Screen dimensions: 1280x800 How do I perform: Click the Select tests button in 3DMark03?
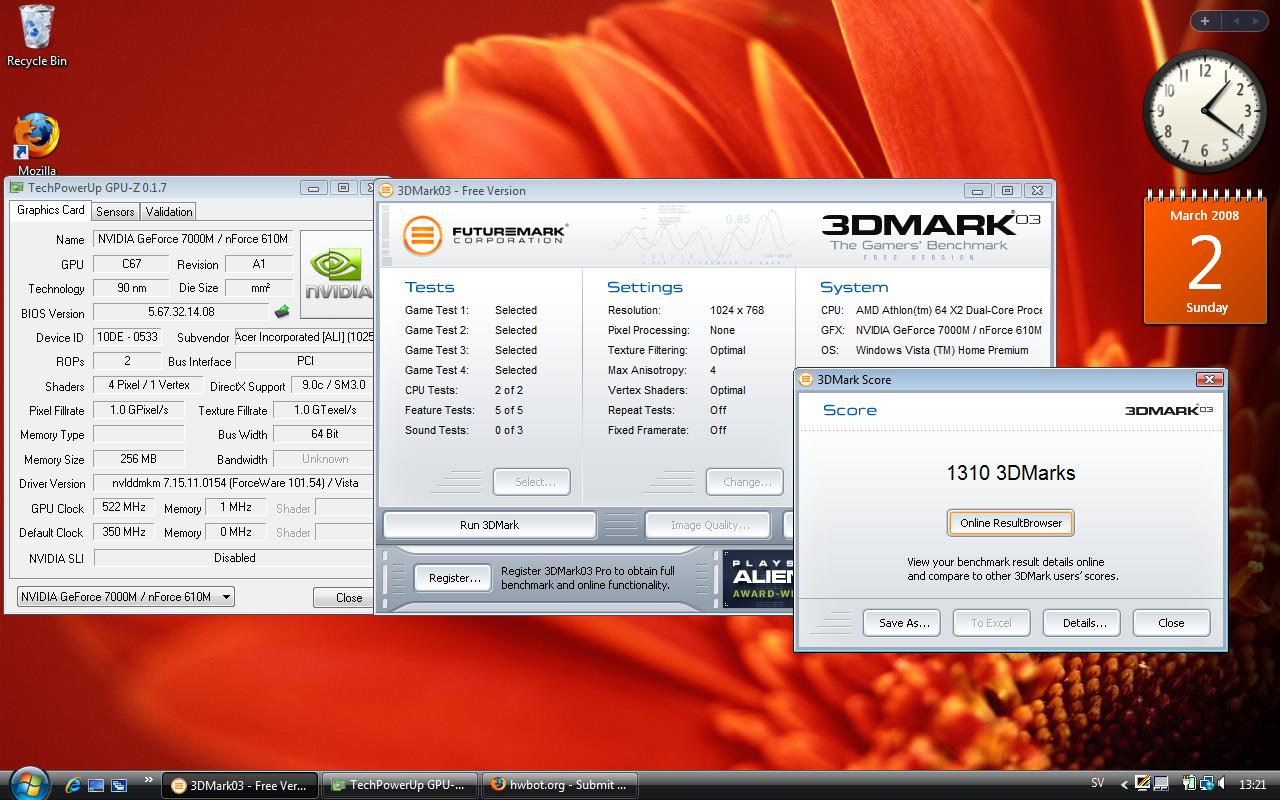coord(531,482)
